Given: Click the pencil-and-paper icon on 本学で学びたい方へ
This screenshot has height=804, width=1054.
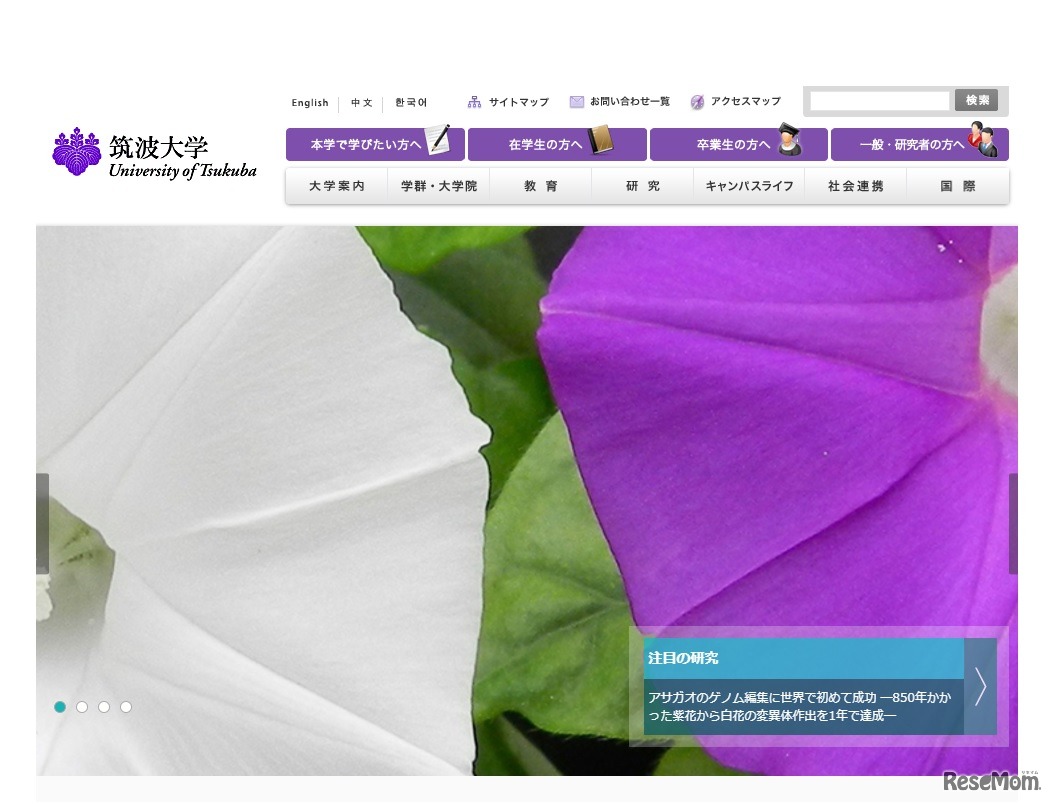Looking at the screenshot, I should pyautogui.click(x=437, y=141).
